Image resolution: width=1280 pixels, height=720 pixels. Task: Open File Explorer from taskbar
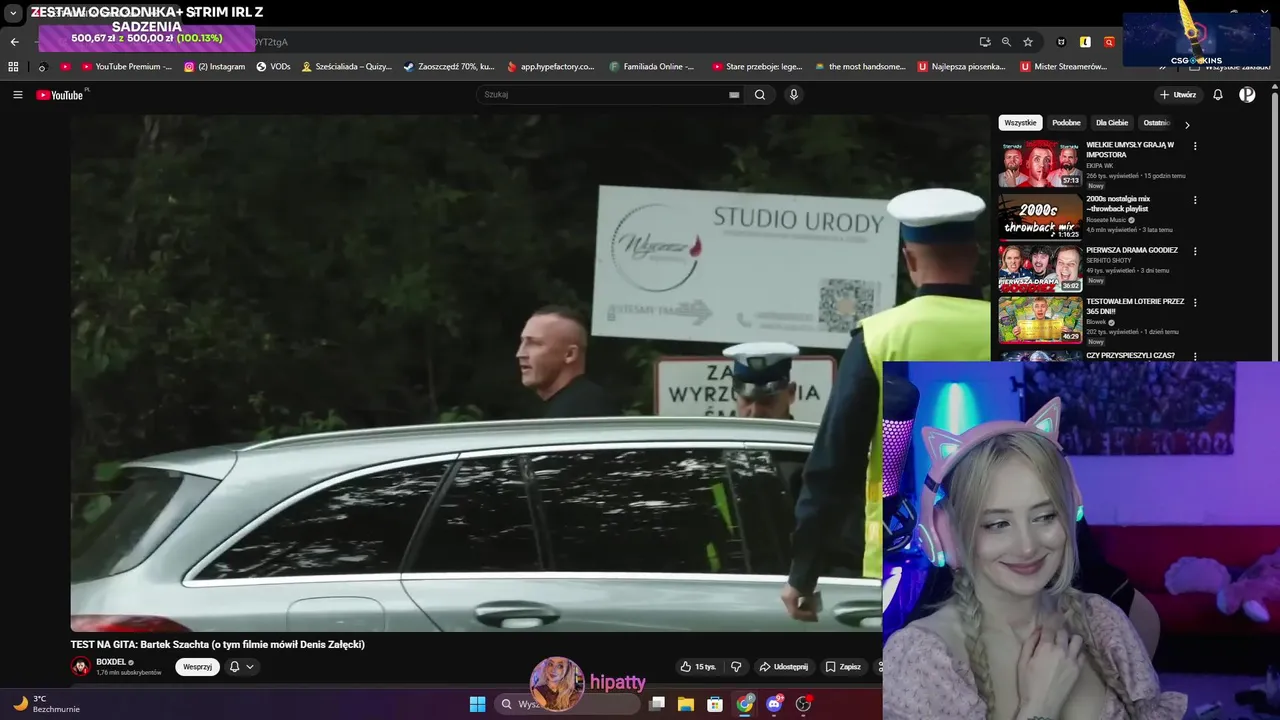click(686, 704)
